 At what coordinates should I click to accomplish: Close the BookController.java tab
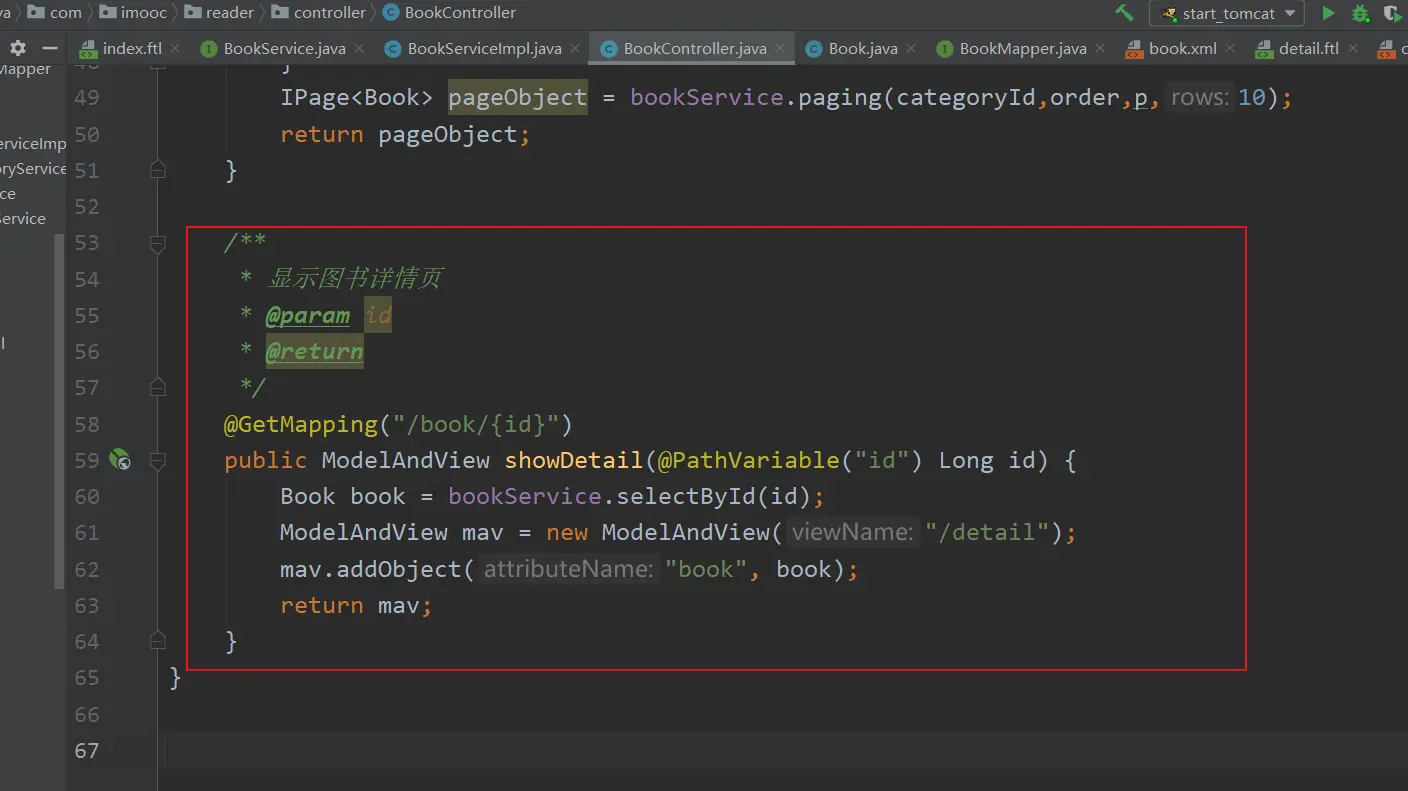click(781, 48)
